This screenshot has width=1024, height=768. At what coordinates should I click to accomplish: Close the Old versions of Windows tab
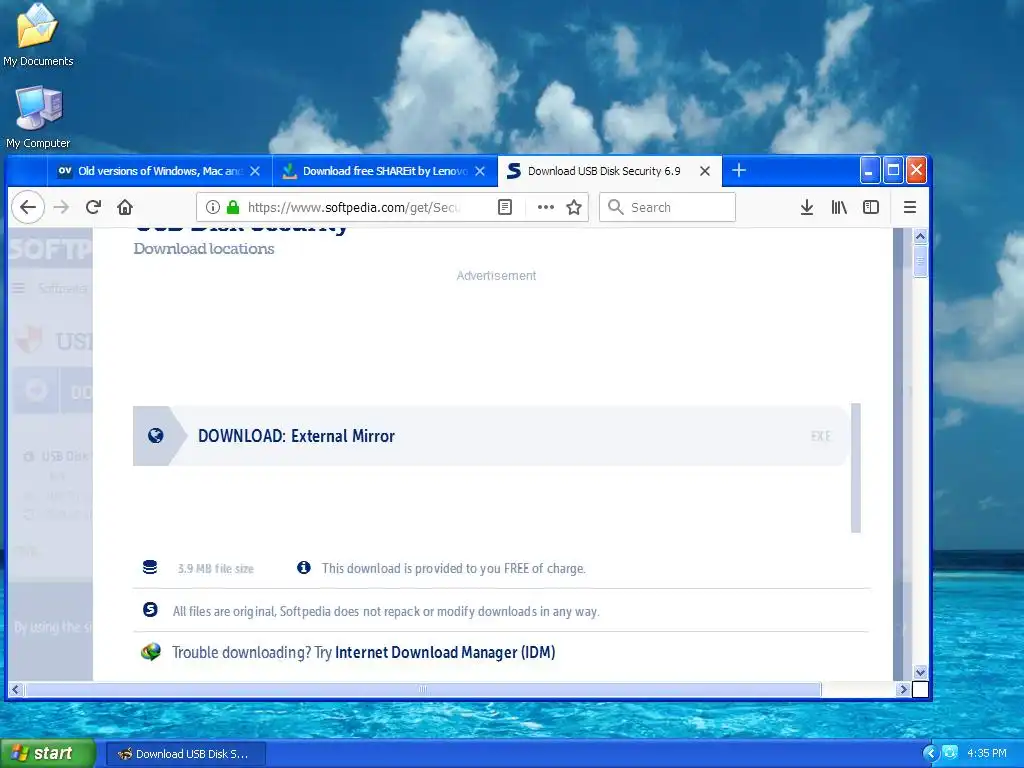[255, 171]
